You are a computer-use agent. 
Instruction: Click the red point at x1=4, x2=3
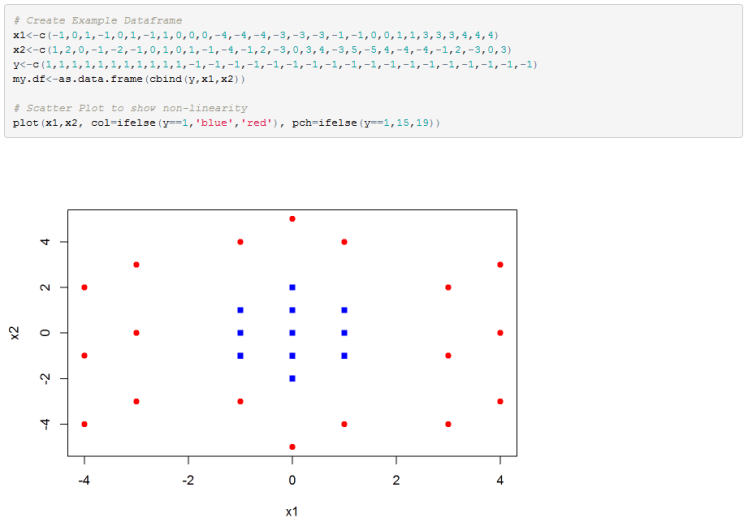pyautogui.click(x=500, y=264)
